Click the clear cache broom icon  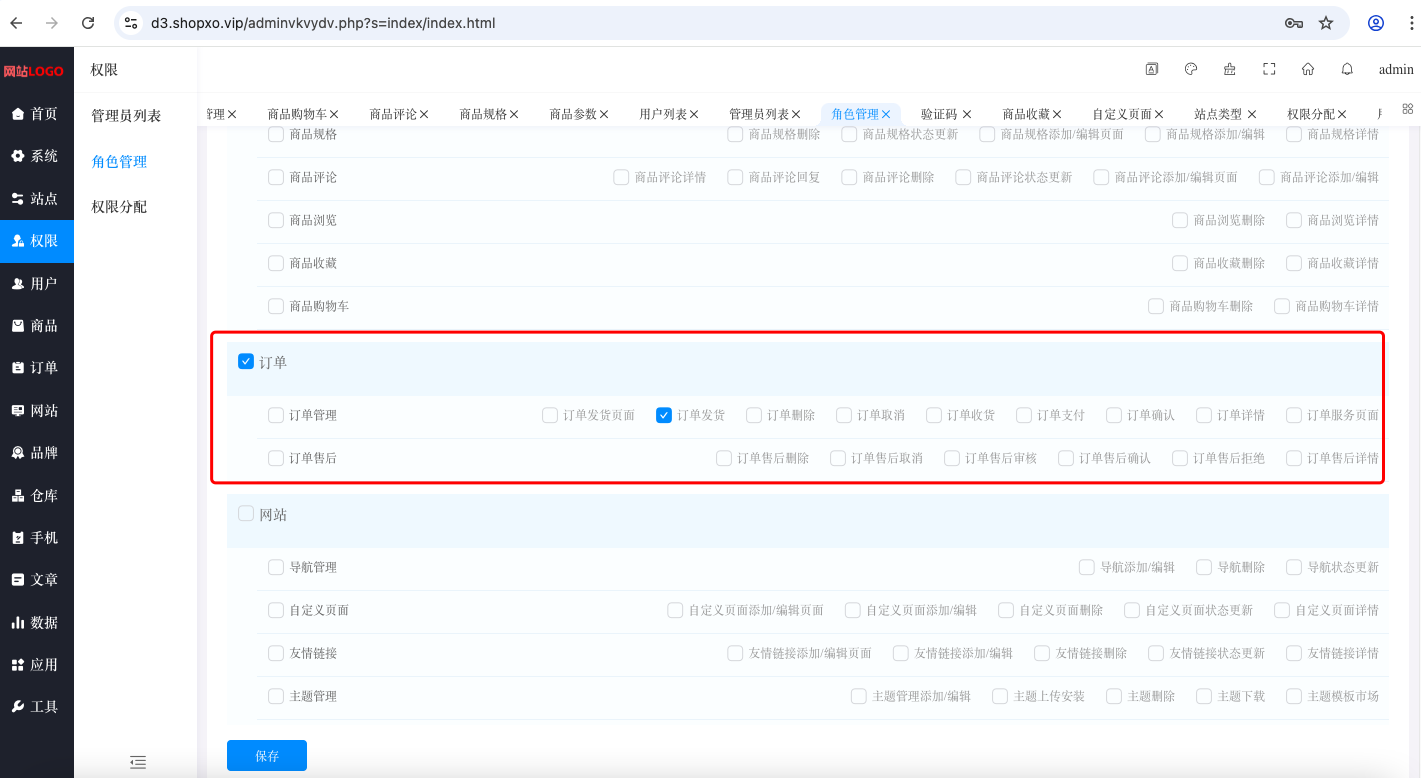tap(1230, 69)
